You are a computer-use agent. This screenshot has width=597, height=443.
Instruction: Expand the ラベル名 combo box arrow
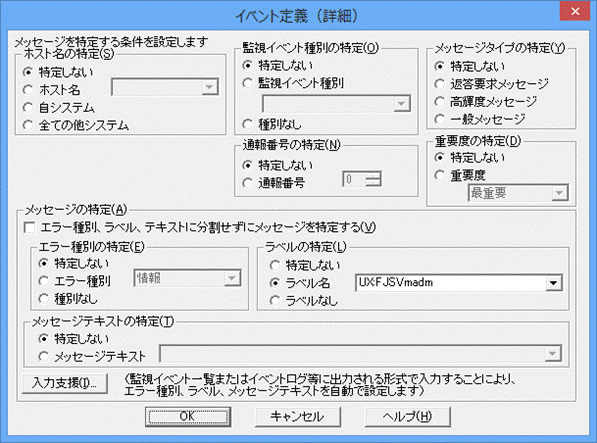[x=554, y=283]
